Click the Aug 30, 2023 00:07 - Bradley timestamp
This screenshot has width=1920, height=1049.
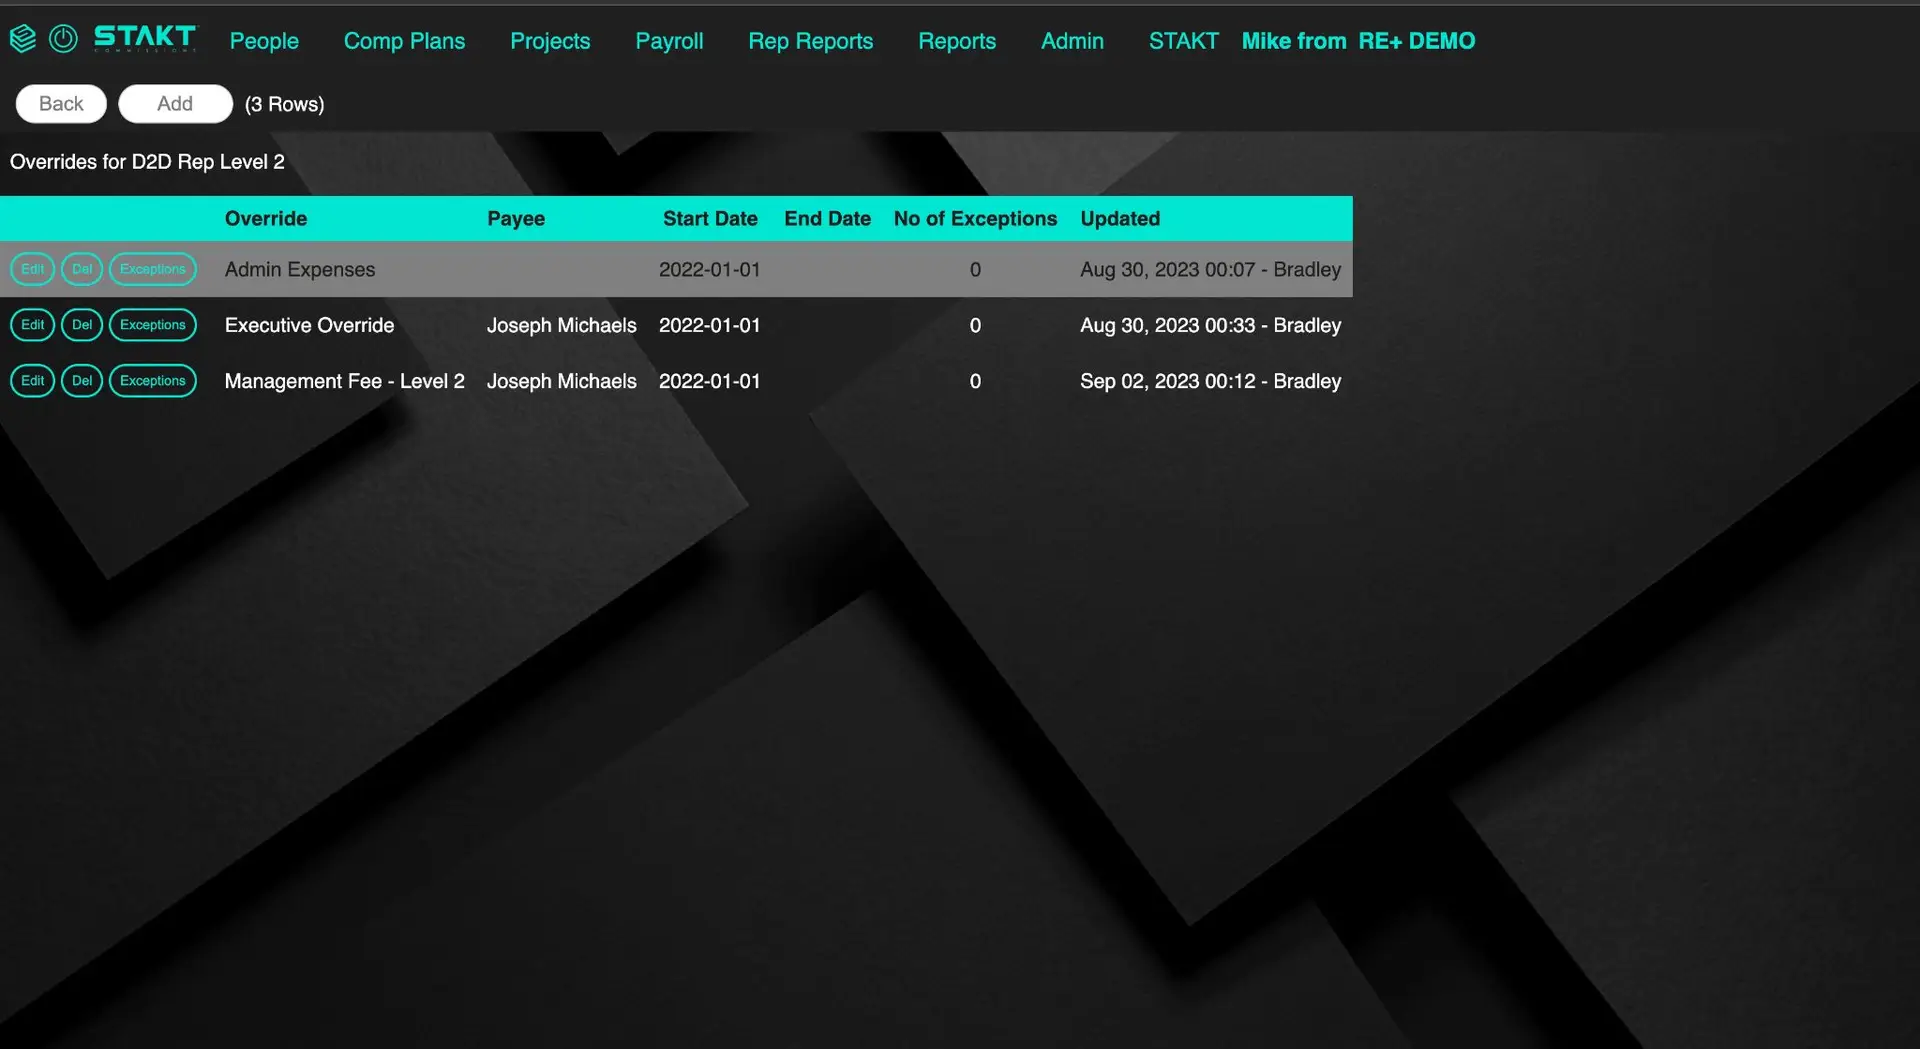1210,270
